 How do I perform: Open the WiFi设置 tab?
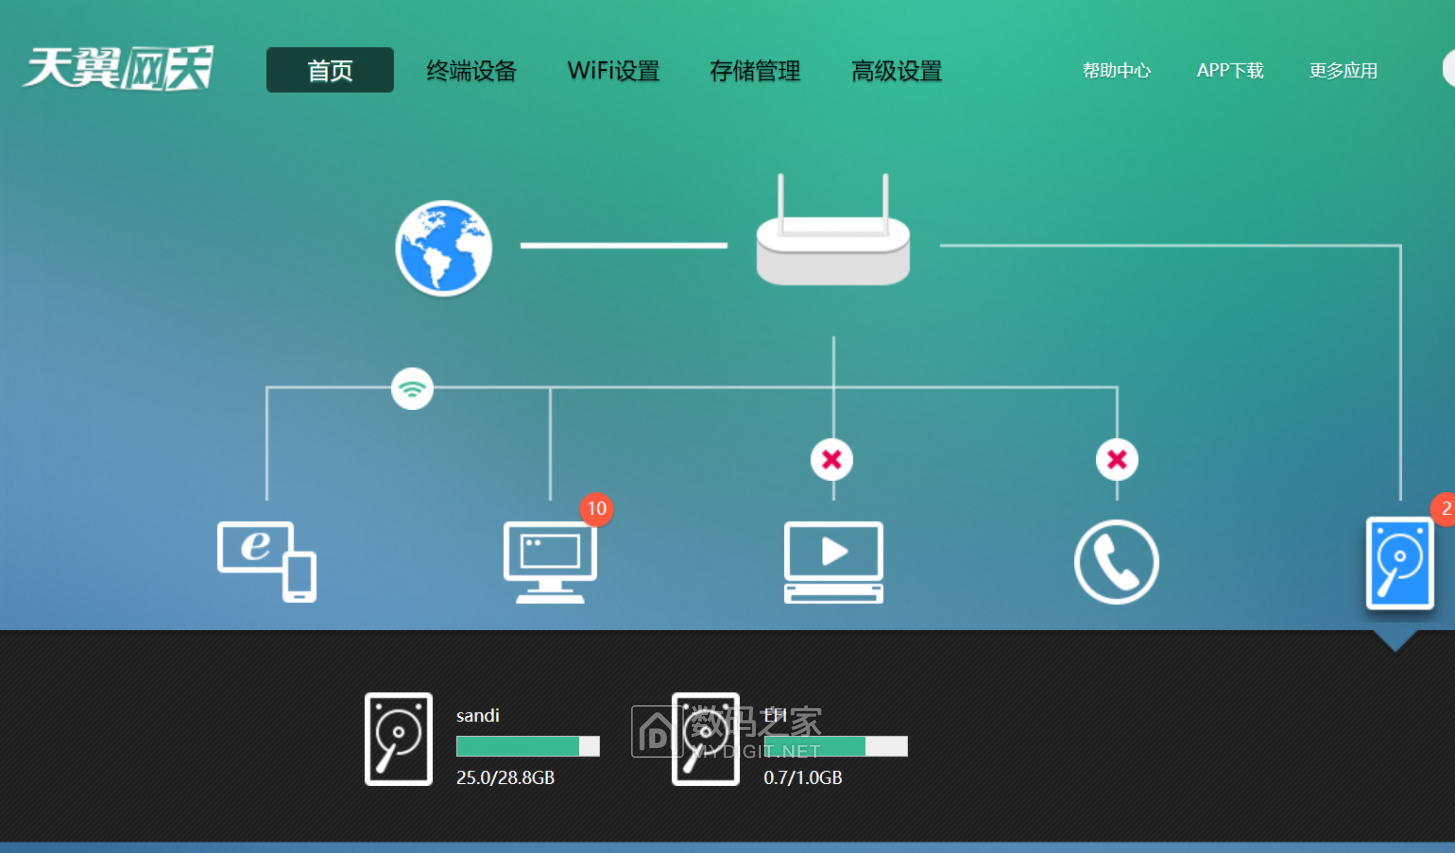[x=613, y=70]
